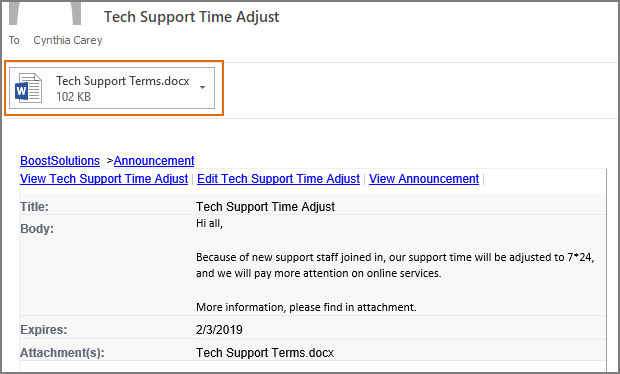Click View Tech Support Time Adjust link
The height and width of the screenshot is (374, 620).
[104, 179]
